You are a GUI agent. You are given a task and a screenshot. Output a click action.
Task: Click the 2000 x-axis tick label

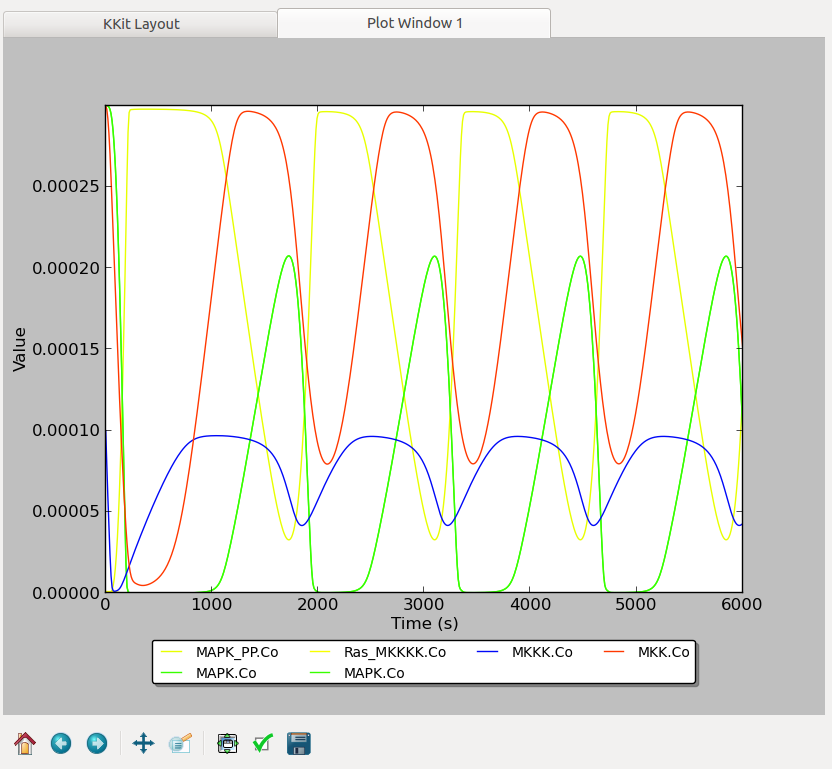point(317,604)
